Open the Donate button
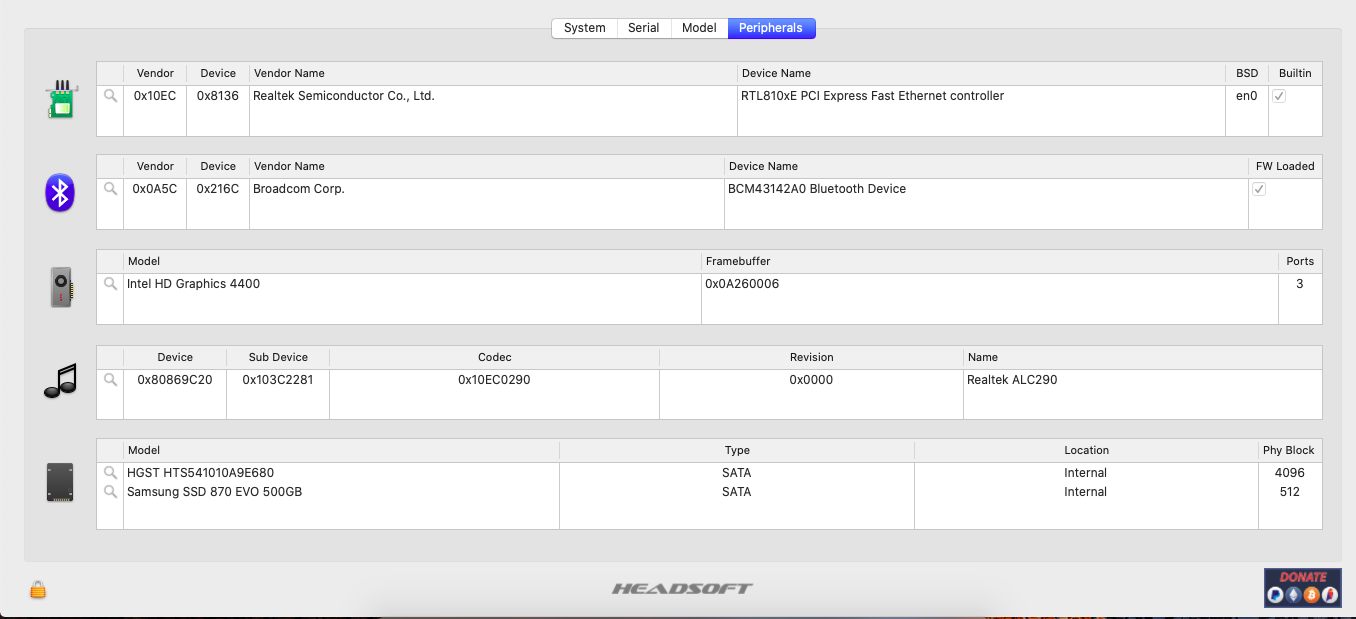Screen dimensions: 1356x619 tap(1302, 588)
